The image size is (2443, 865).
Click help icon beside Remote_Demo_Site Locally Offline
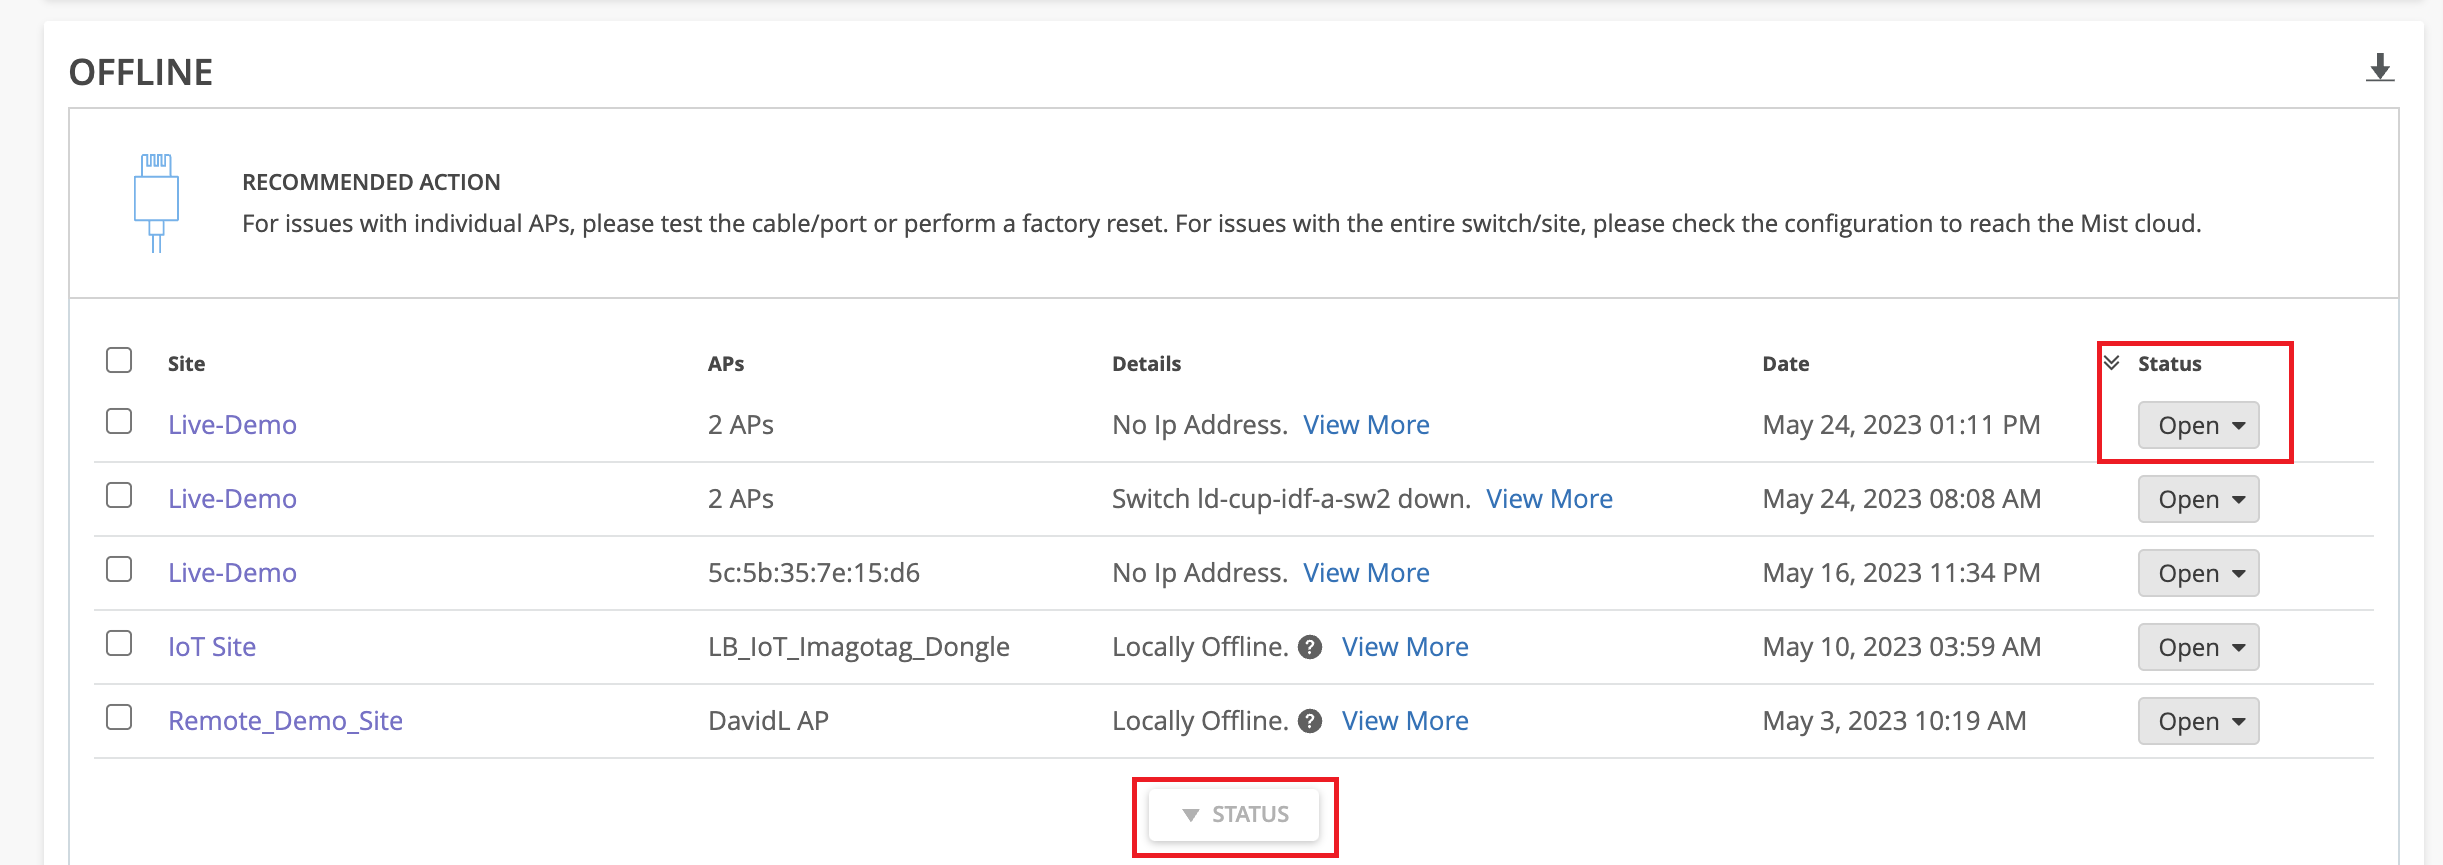tap(1310, 721)
